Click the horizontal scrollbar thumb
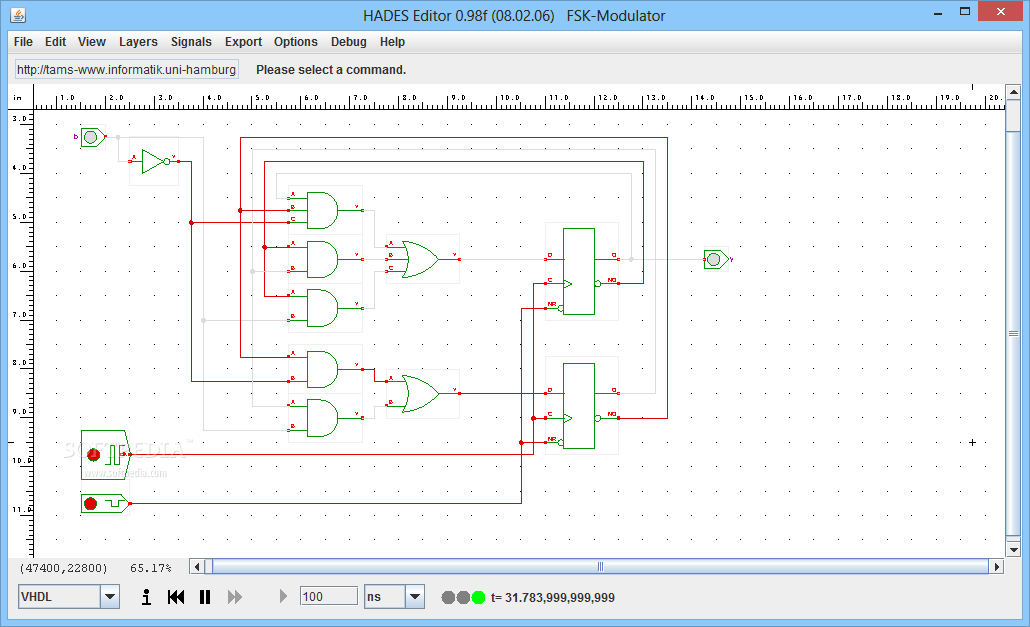Viewport: 1030px width, 627px height. pyautogui.click(x=600, y=567)
